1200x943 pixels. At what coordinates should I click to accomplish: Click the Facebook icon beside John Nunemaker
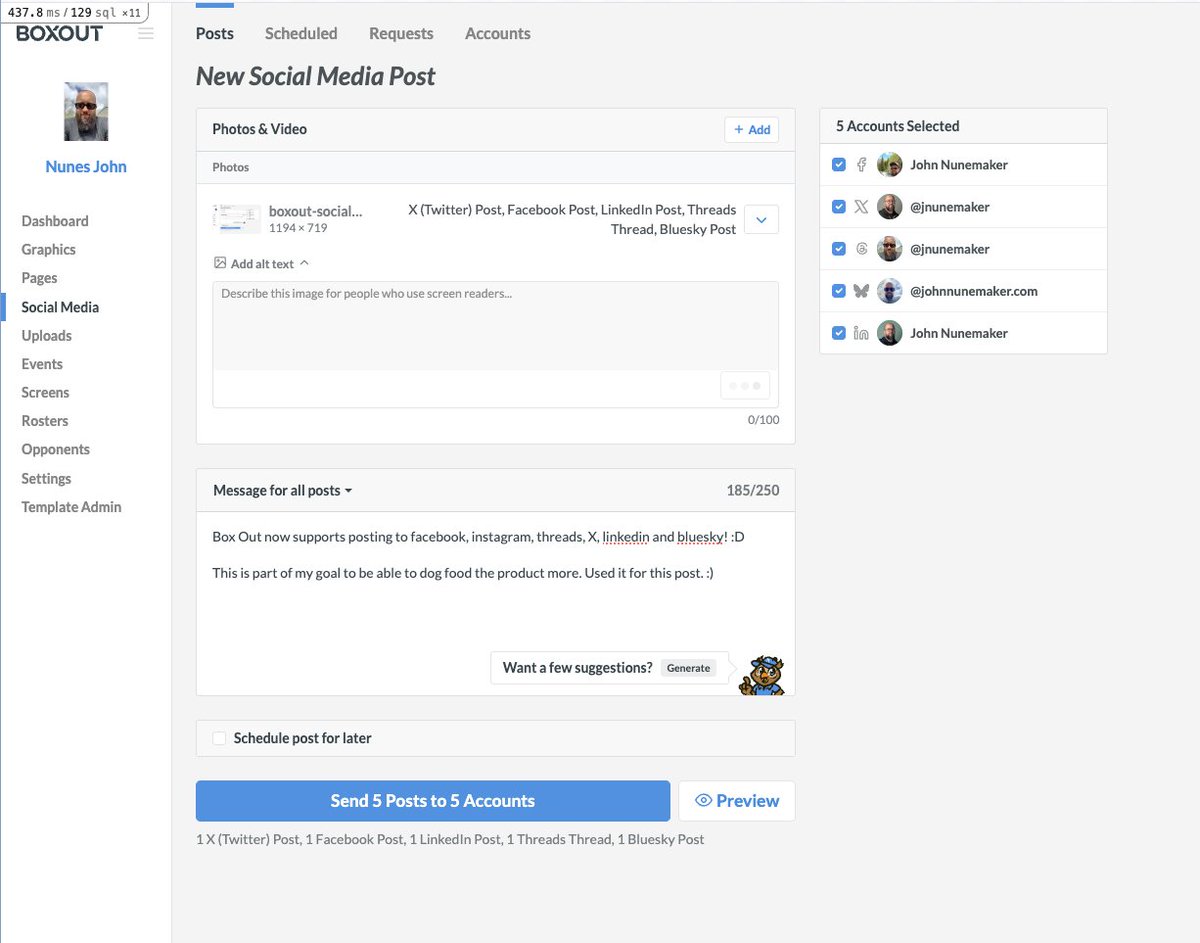[861, 165]
